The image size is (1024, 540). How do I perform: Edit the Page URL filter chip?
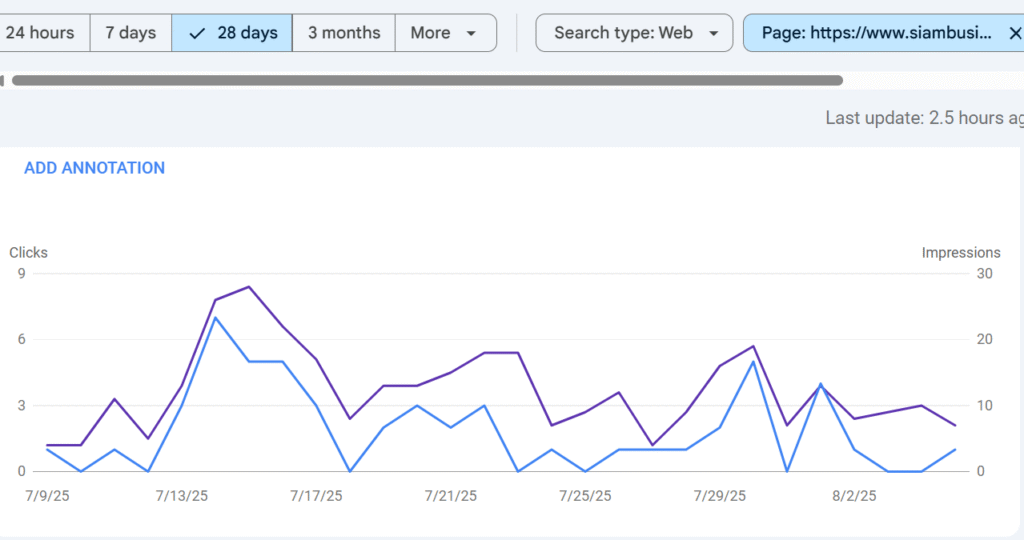tap(875, 33)
